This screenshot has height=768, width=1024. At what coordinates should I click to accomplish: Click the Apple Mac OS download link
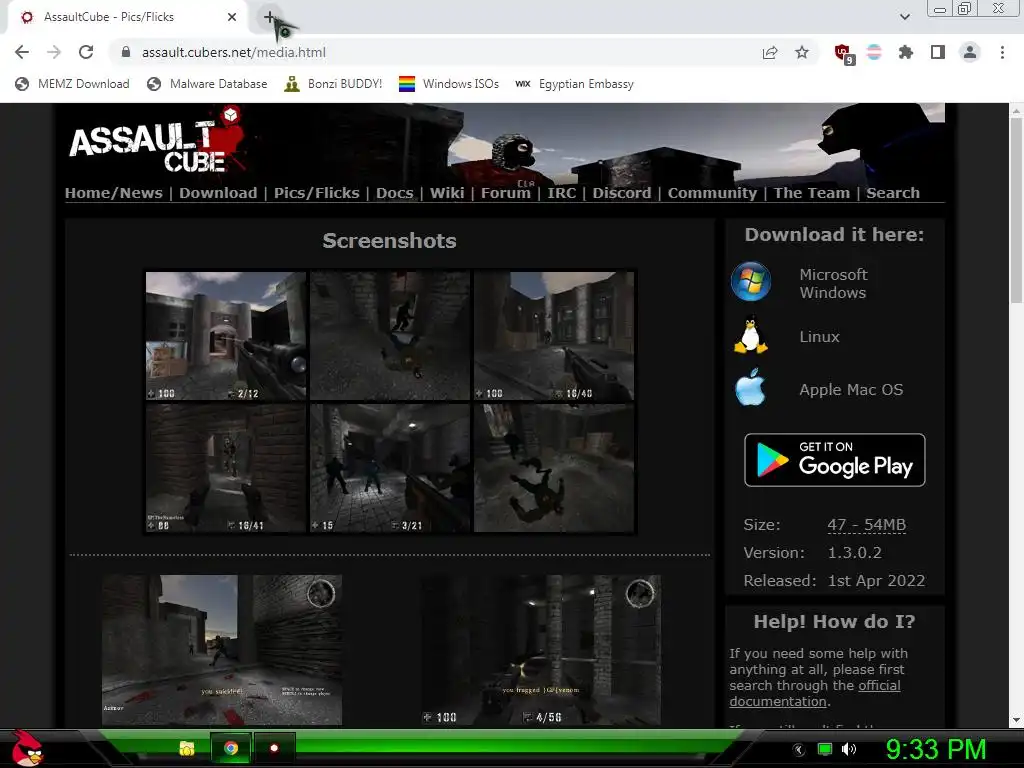tap(851, 389)
